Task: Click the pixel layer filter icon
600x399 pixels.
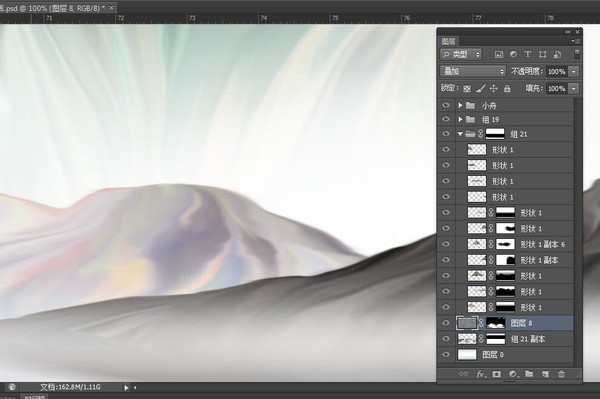Action: (x=499, y=54)
